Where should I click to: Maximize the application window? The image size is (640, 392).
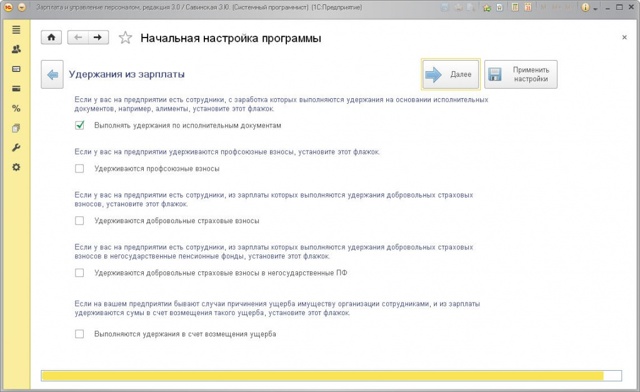pyautogui.click(x=619, y=7)
